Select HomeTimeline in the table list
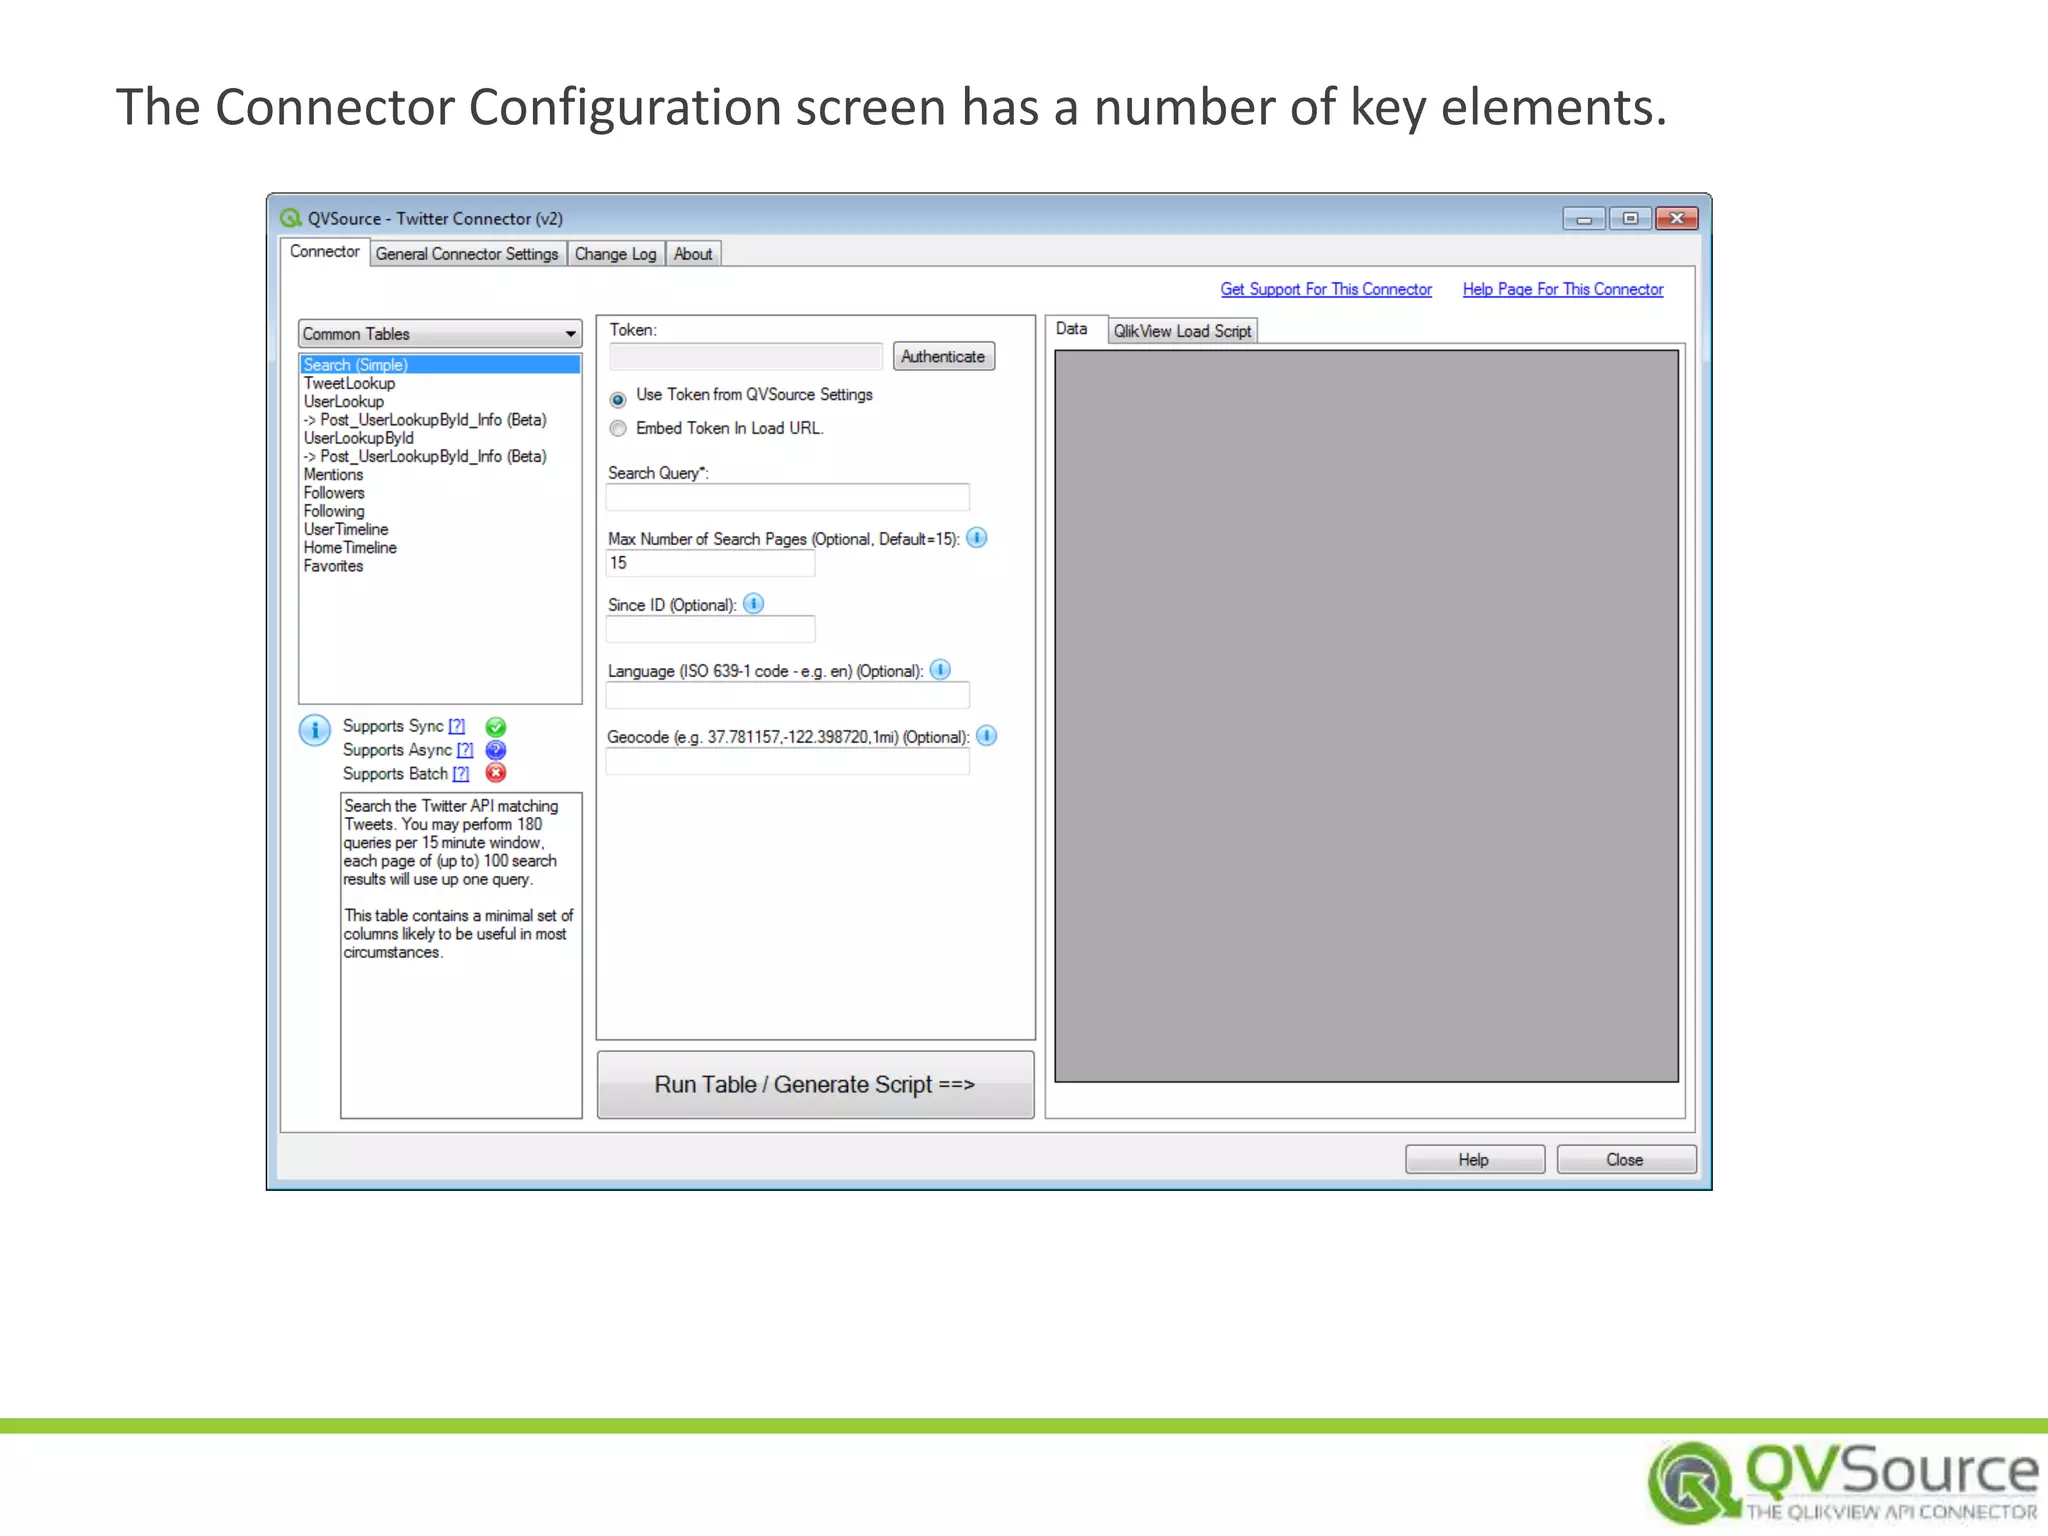The height and width of the screenshot is (1536, 2048). point(440,547)
